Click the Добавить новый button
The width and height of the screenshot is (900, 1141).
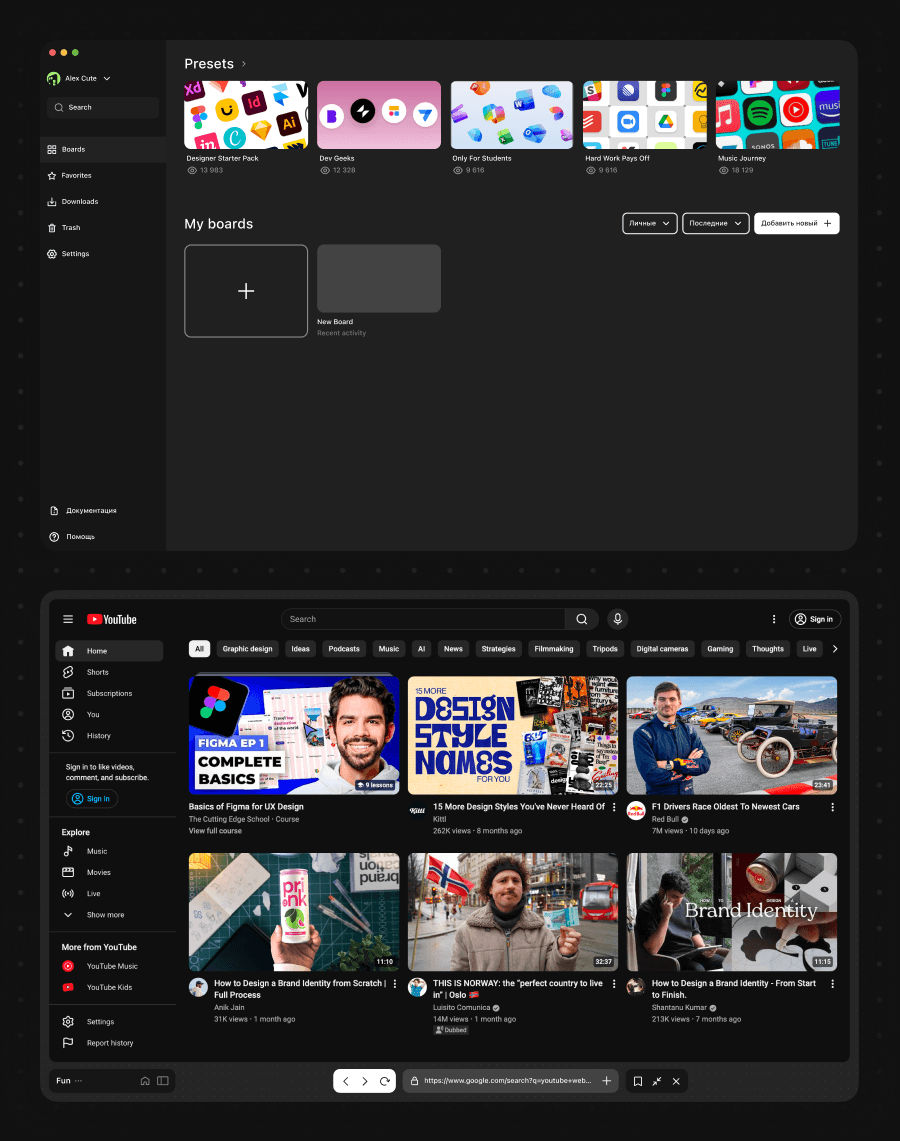(x=796, y=223)
